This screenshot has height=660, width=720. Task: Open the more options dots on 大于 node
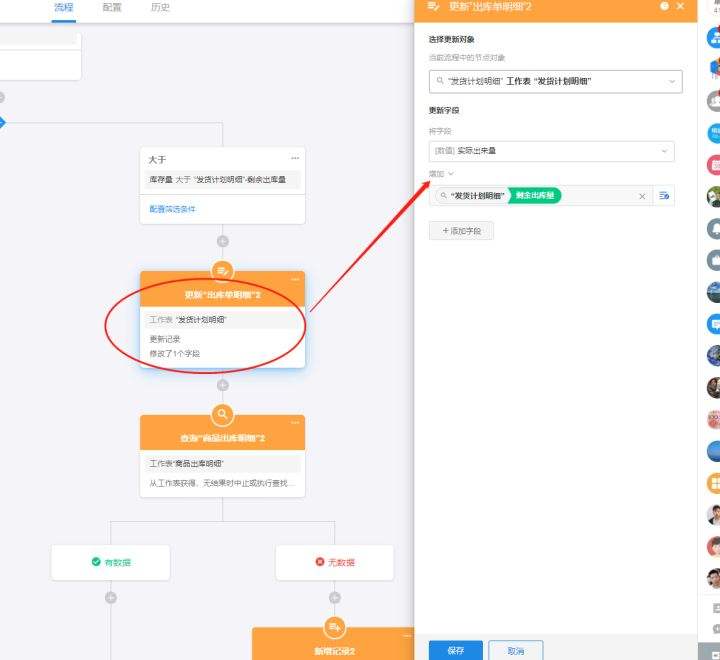(x=295, y=158)
